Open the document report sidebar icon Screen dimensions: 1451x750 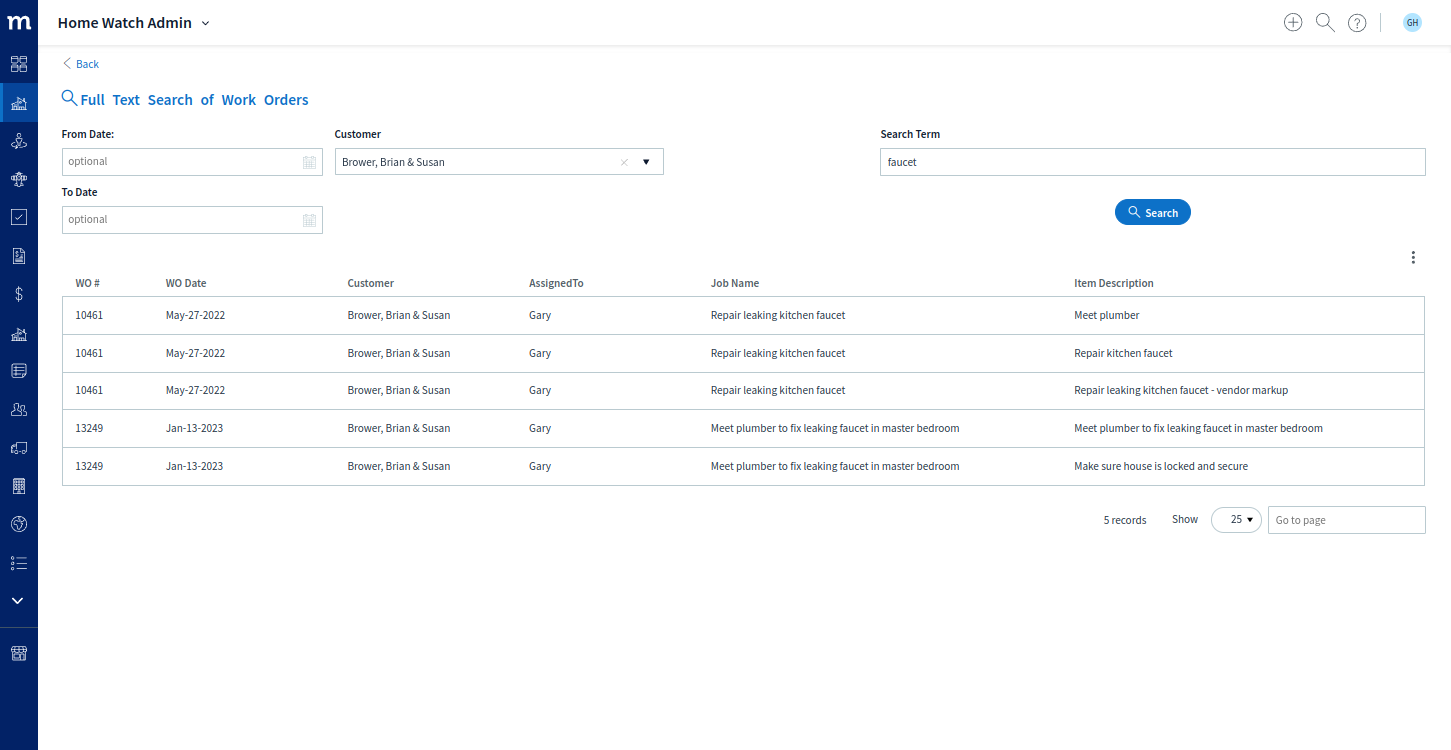[19, 256]
